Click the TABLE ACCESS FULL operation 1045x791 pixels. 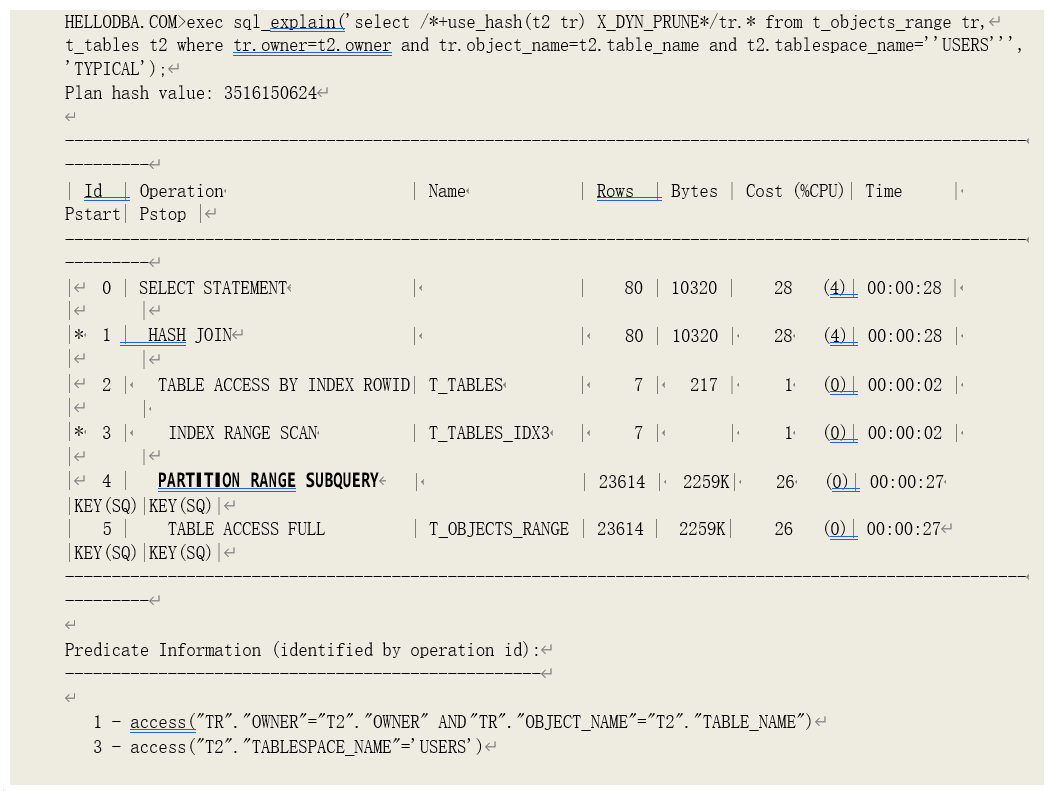[246, 529]
